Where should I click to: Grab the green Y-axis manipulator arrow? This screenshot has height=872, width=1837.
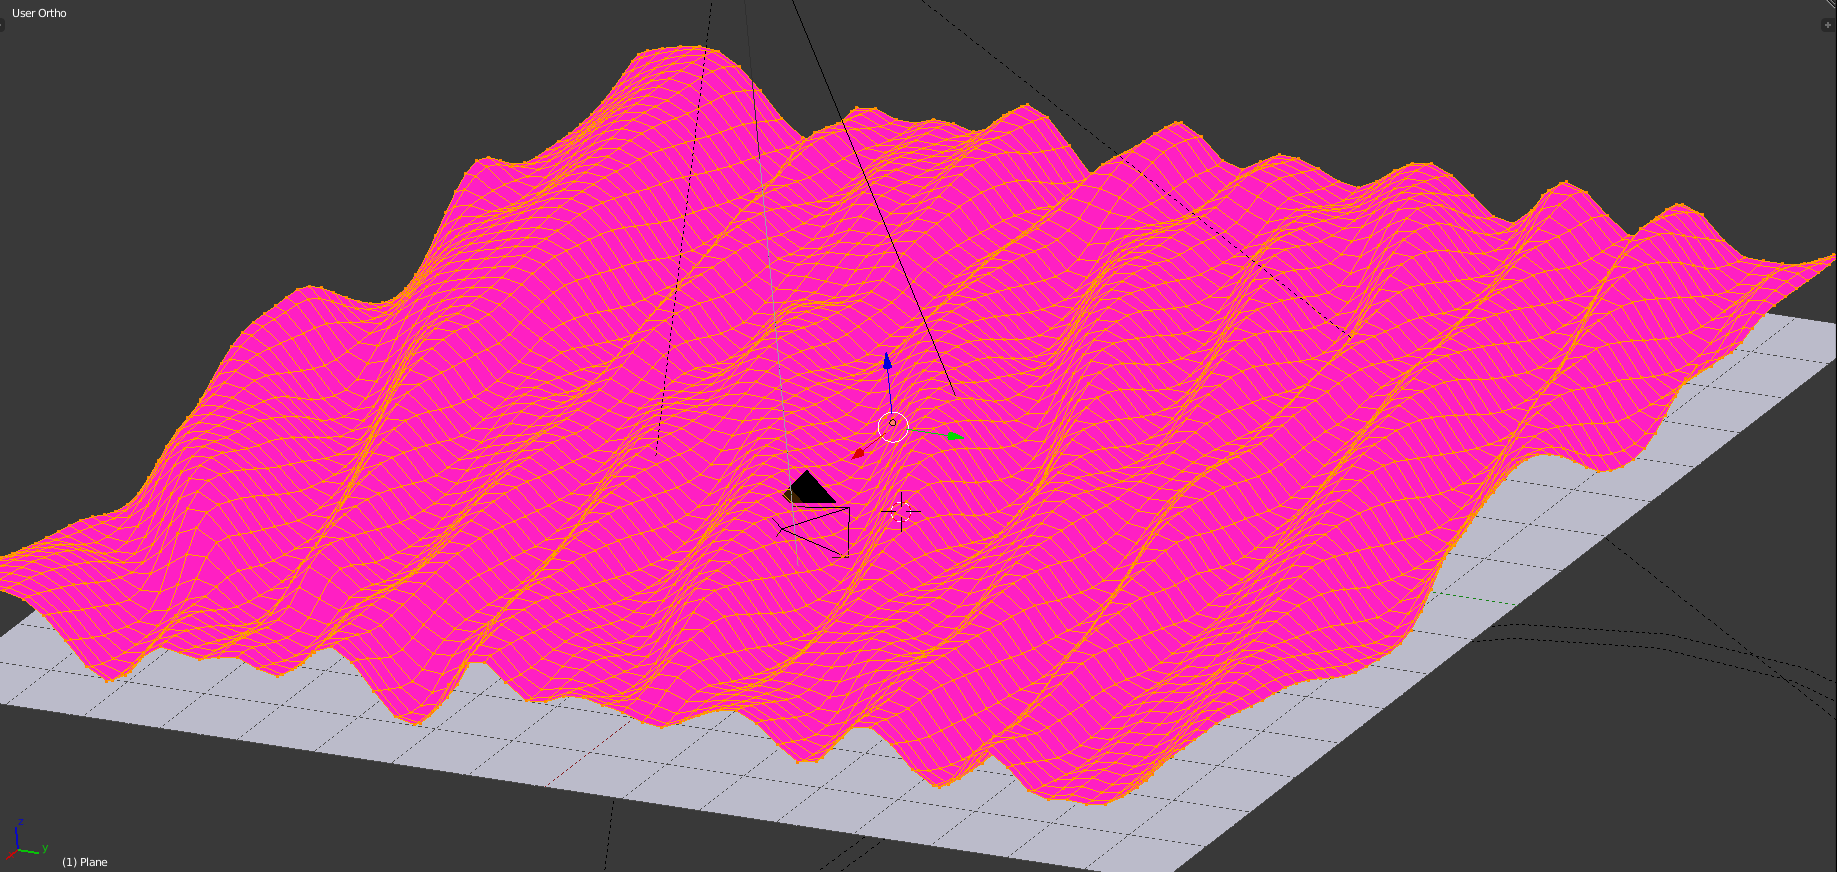coord(954,436)
